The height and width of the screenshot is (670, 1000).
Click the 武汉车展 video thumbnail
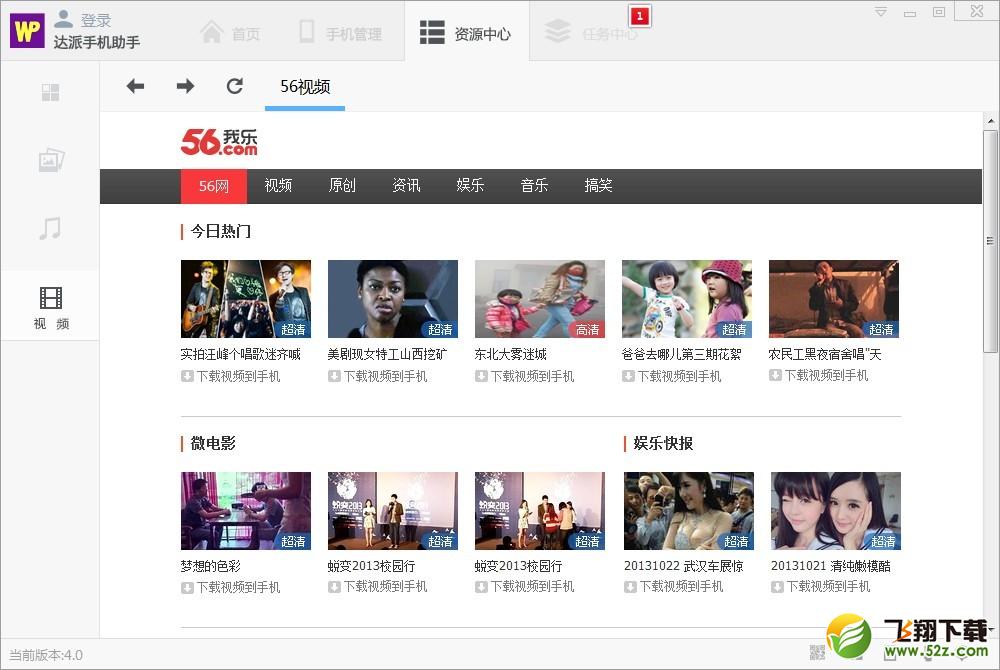(x=689, y=511)
